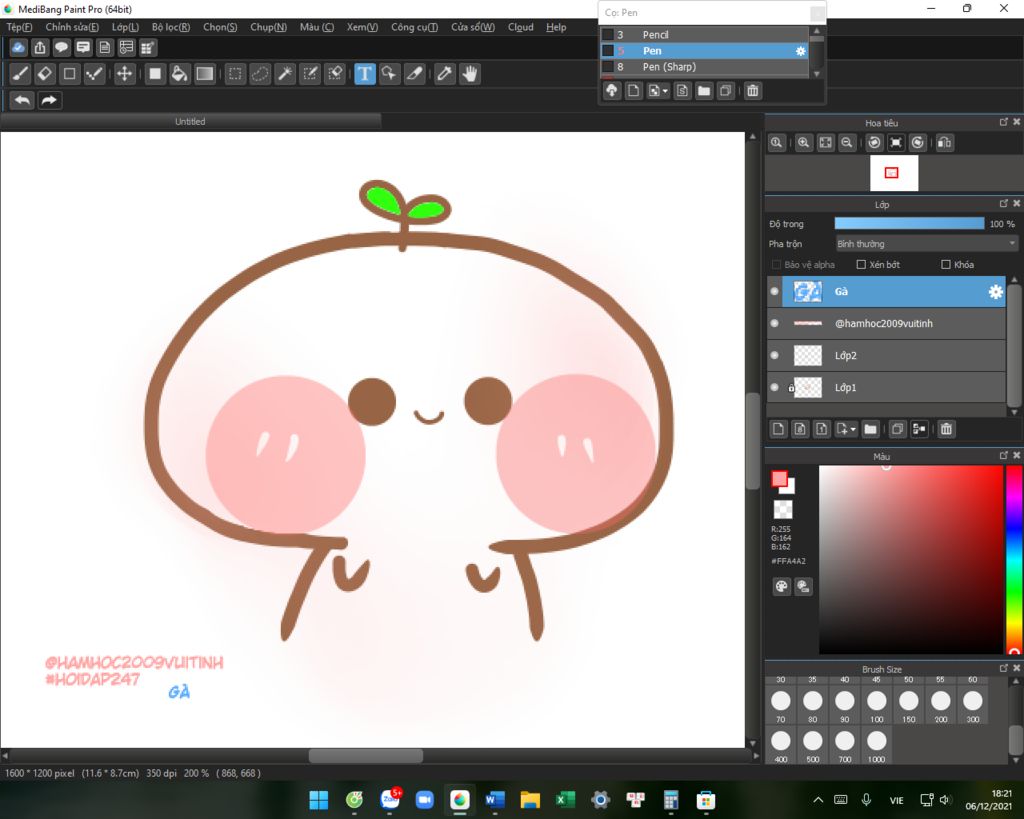This screenshot has width=1024, height=819.
Task: Select the Lớp2 layer
Action: [x=886, y=355]
